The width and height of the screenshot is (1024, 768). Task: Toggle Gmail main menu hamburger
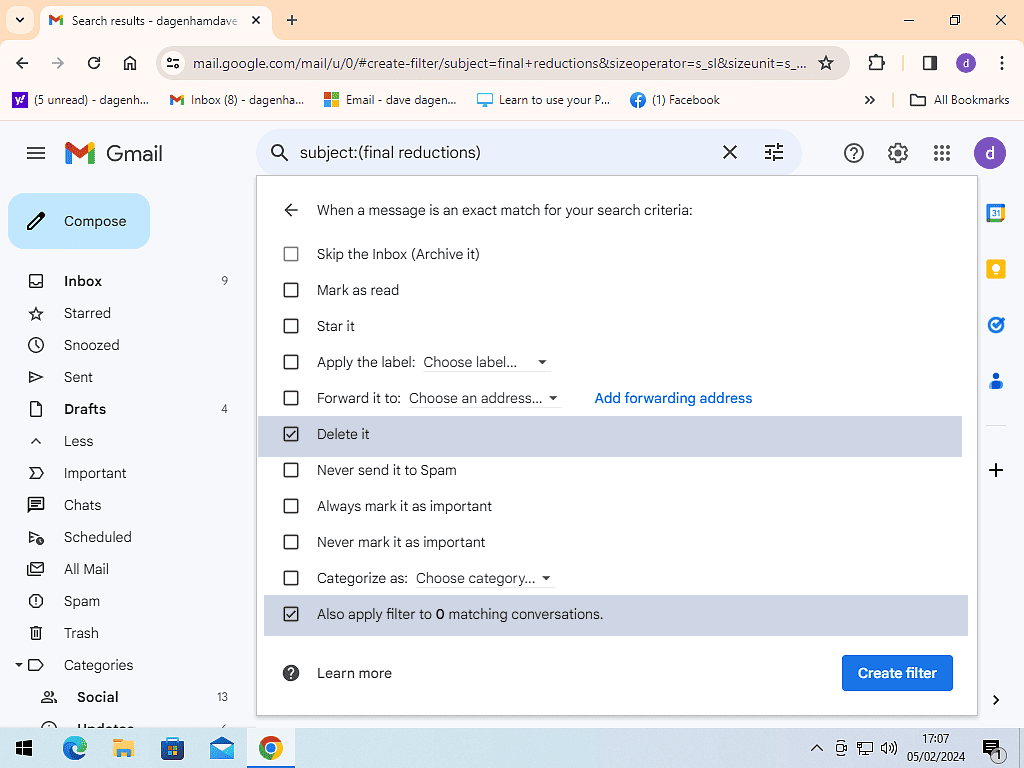coord(36,153)
